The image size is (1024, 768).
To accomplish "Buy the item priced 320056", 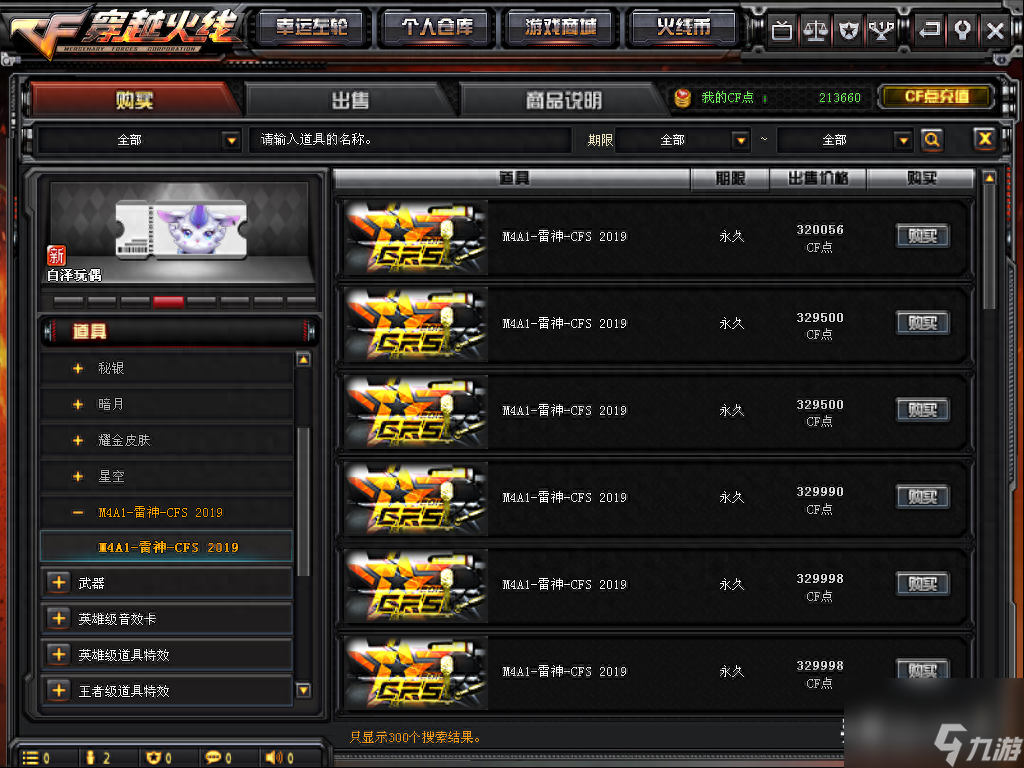I will [922, 236].
